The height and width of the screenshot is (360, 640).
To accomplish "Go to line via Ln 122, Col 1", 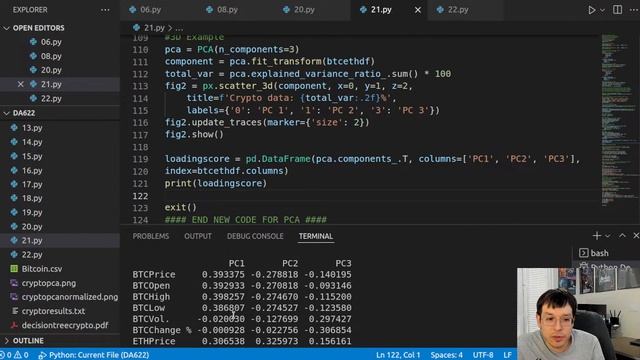I will (x=398, y=355).
